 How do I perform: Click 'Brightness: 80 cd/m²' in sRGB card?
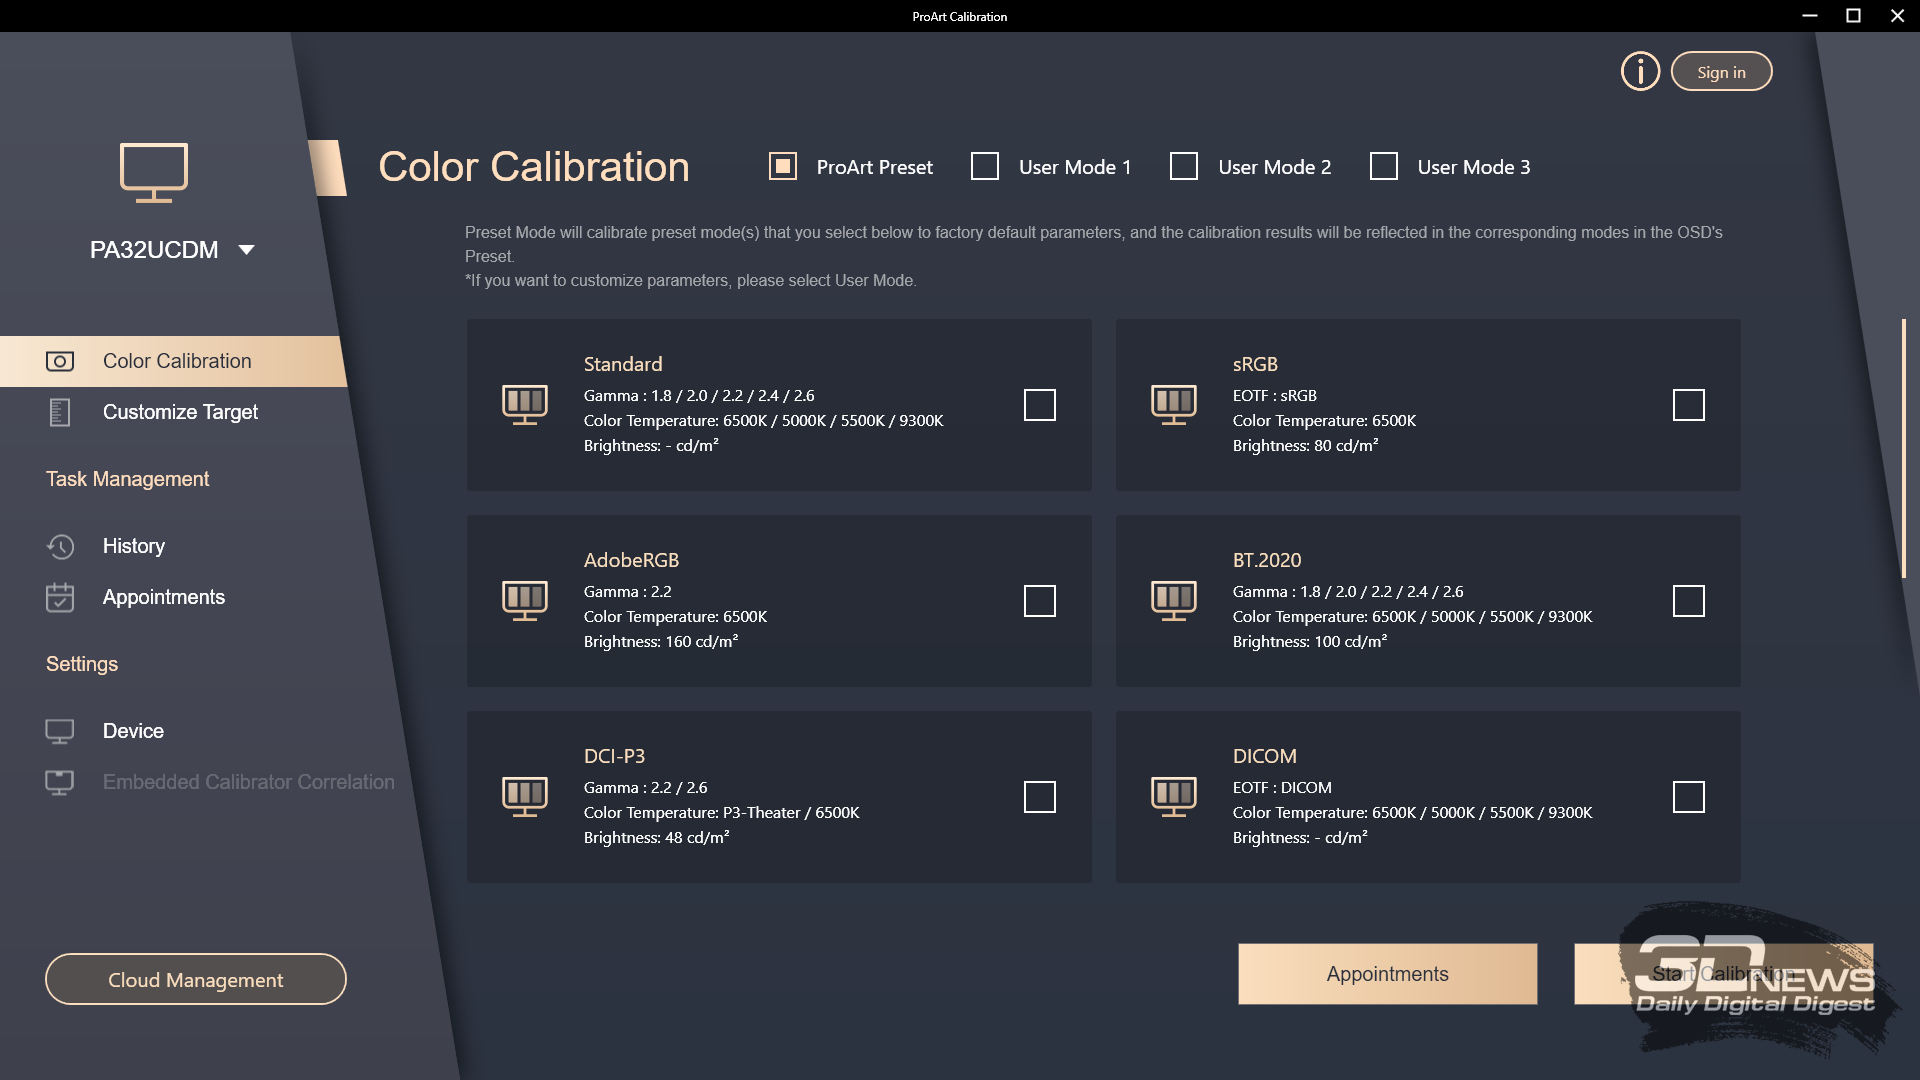click(x=1305, y=445)
